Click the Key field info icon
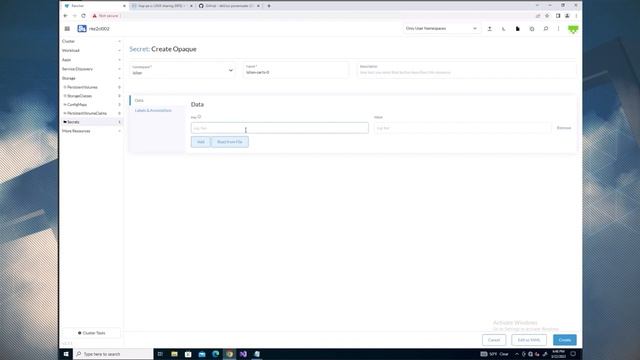This screenshot has height=360, width=640. click(x=199, y=117)
